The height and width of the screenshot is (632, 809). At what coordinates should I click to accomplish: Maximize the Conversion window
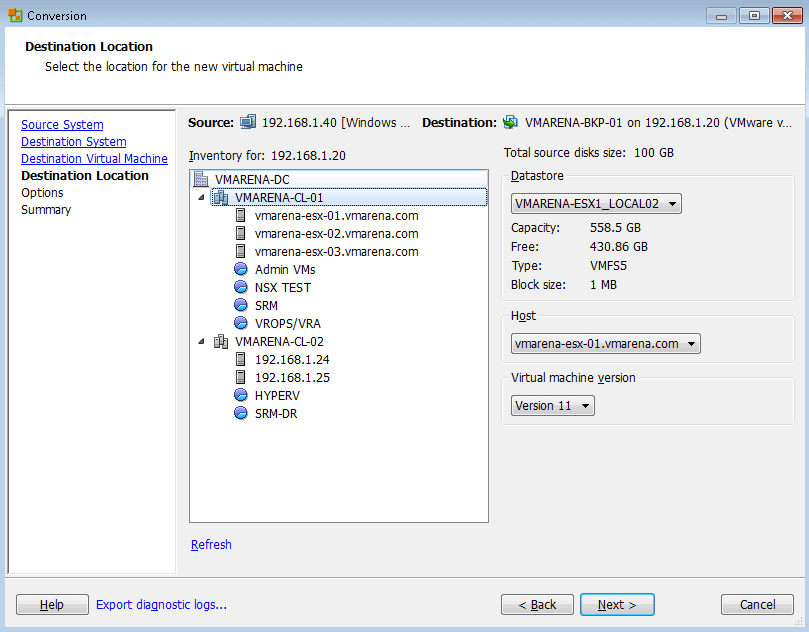click(x=754, y=16)
